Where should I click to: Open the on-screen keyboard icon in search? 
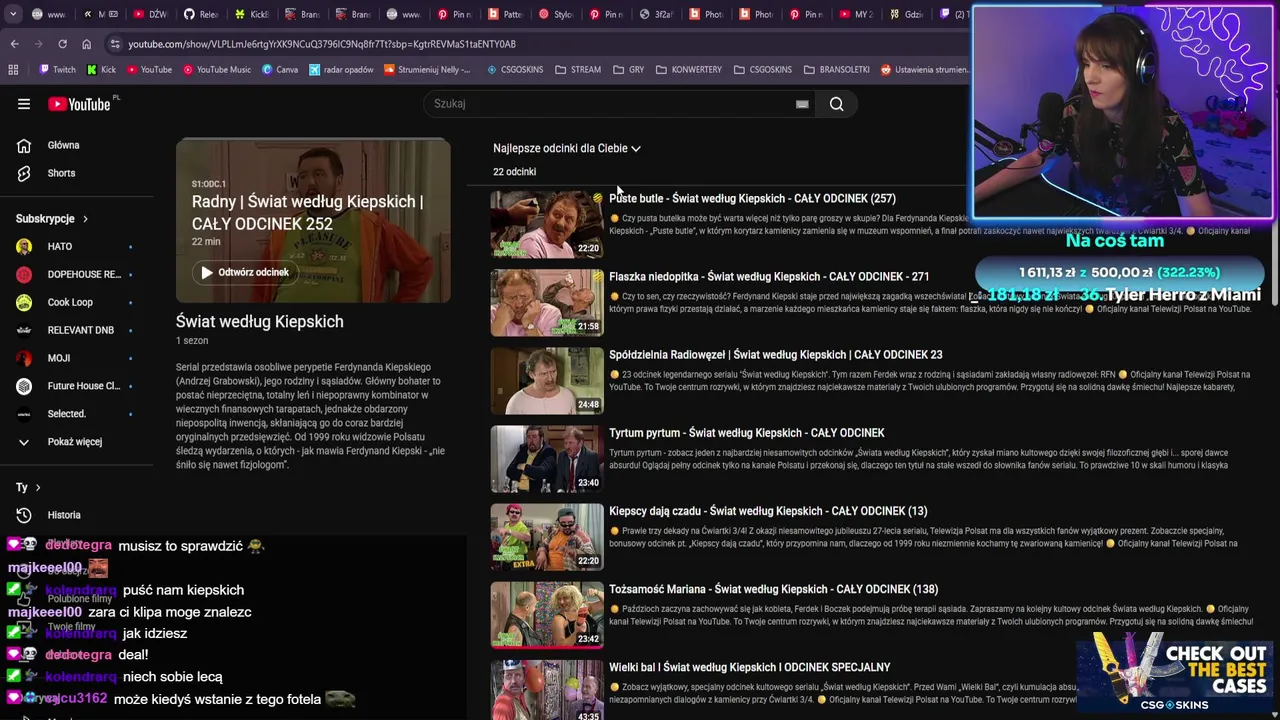(802, 104)
